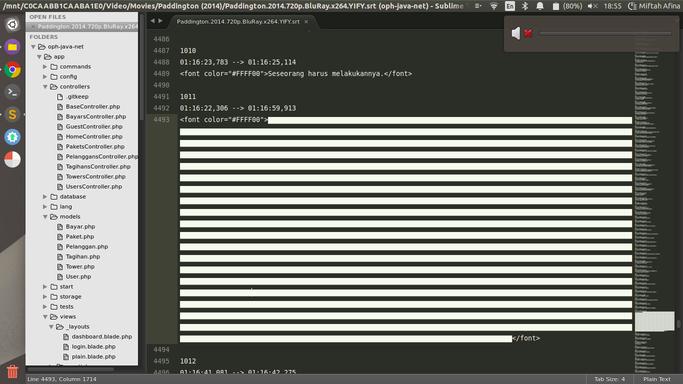The image size is (683, 384).
Task: Open Files manager from the launcher
Action: [12, 47]
